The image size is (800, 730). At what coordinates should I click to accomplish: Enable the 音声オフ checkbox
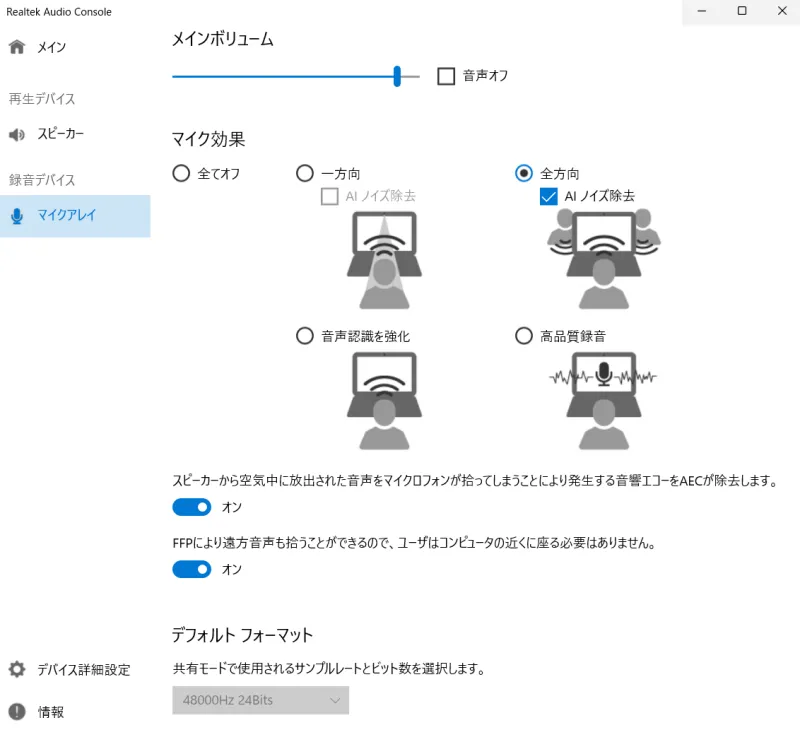click(445, 75)
